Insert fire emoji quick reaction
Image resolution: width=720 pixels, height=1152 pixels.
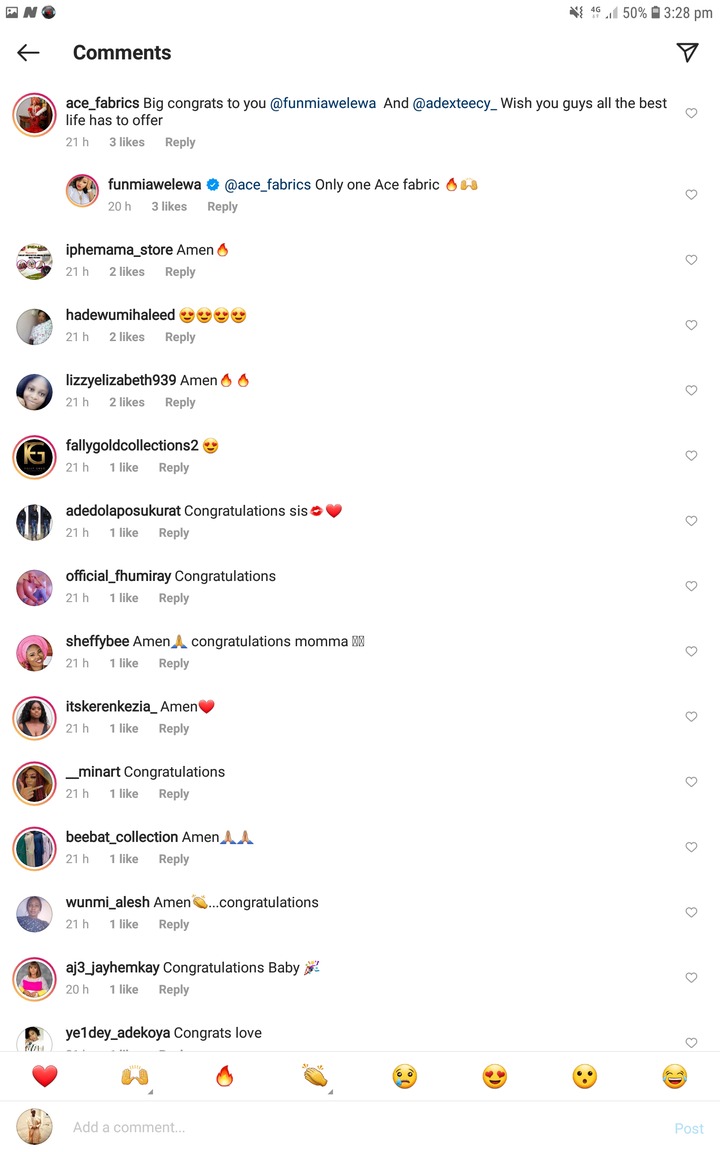[225, 1076]
